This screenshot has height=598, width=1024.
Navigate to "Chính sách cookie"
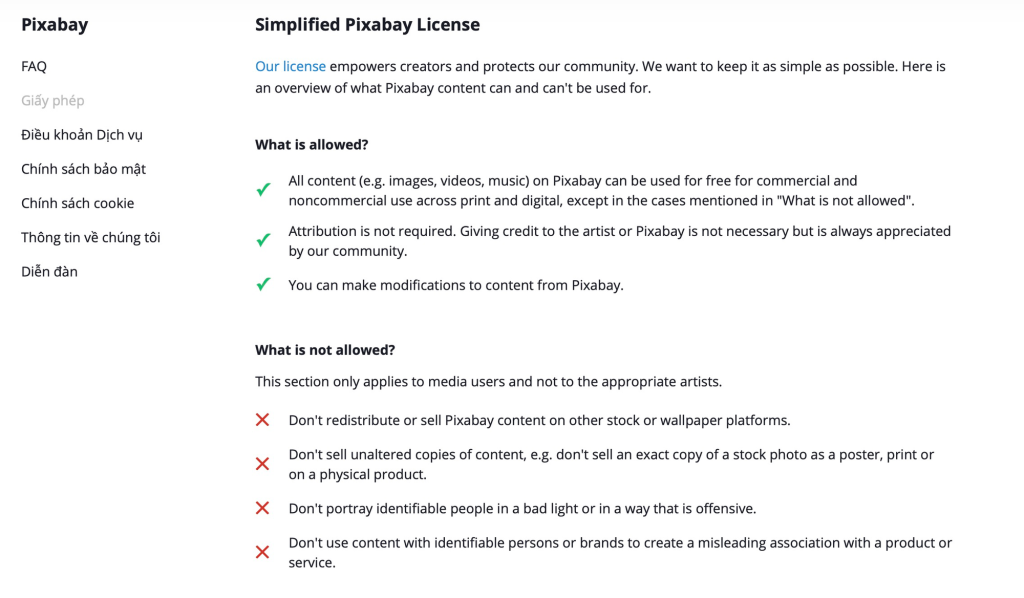(78, 203)
